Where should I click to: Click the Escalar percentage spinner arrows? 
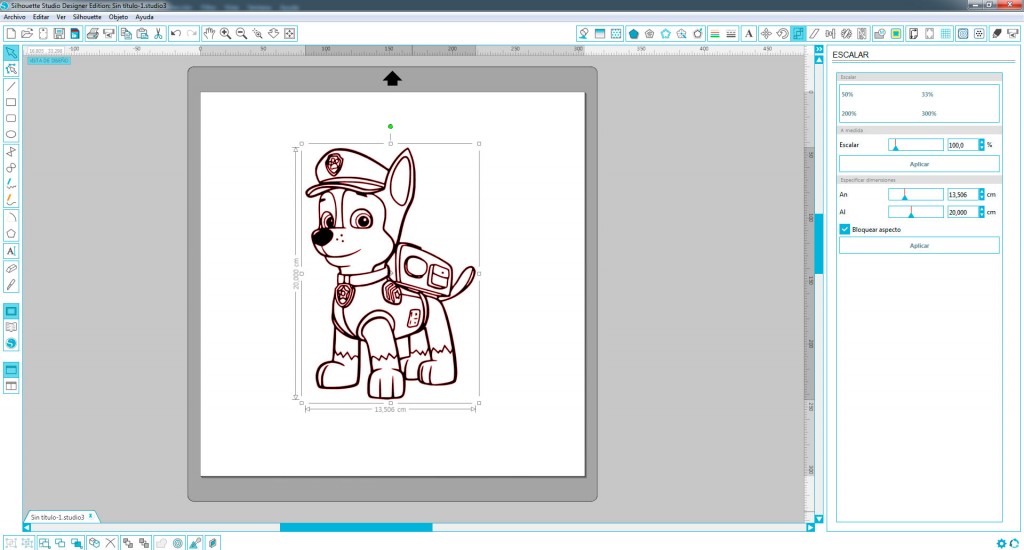coord(981,145)
